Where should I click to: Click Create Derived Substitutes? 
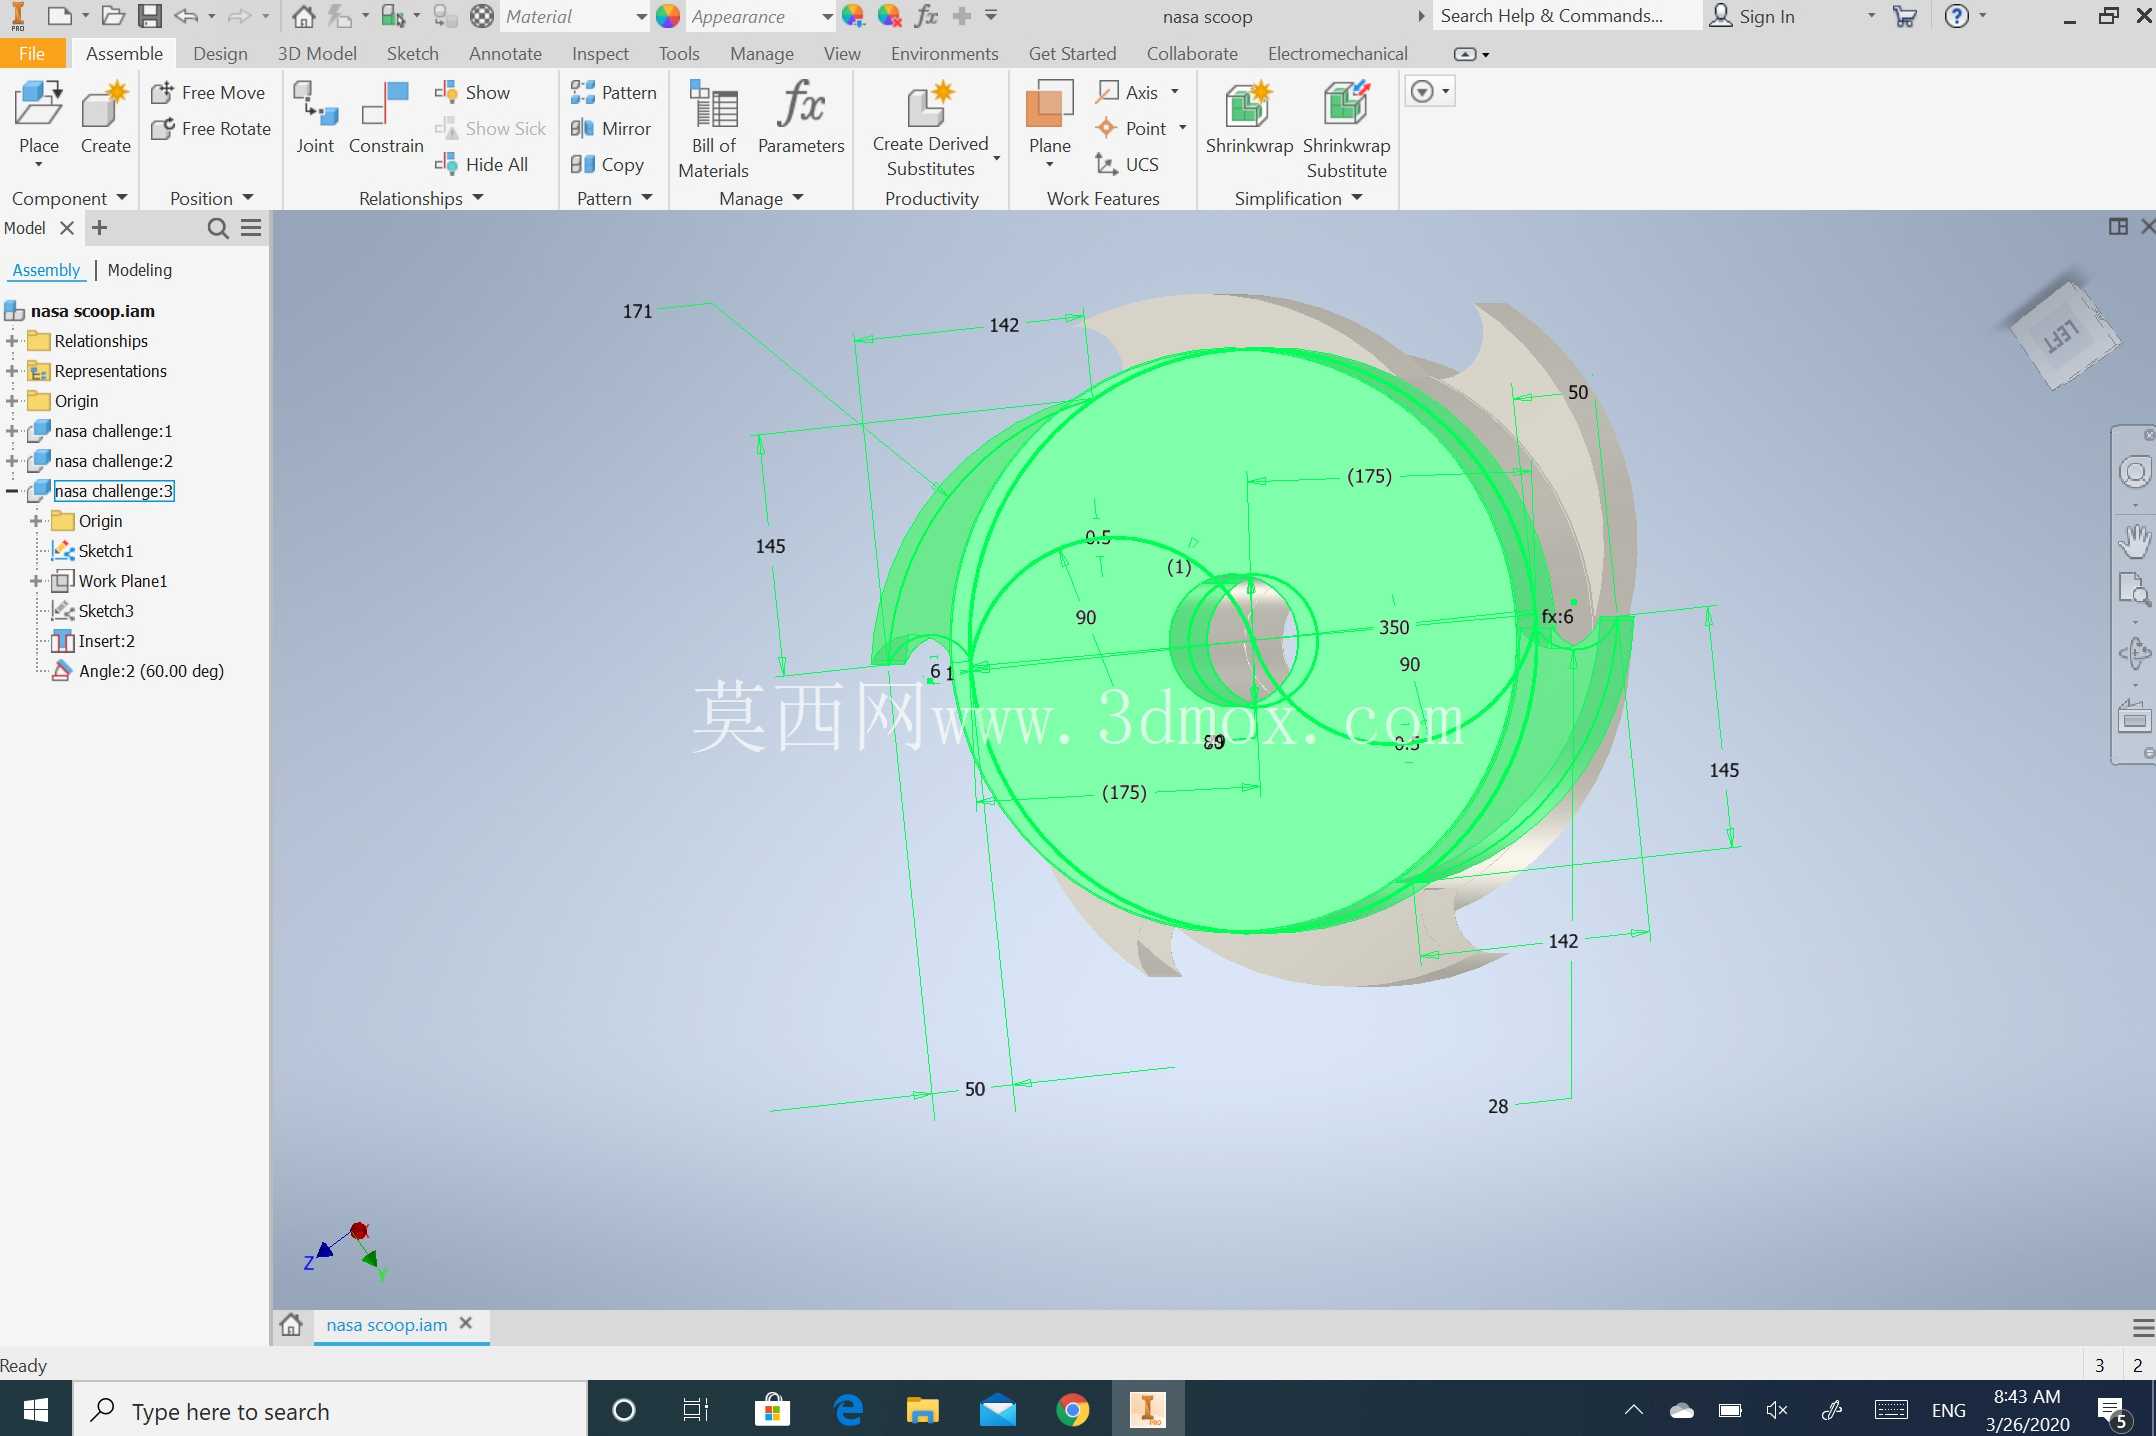(x=930, y=131)
